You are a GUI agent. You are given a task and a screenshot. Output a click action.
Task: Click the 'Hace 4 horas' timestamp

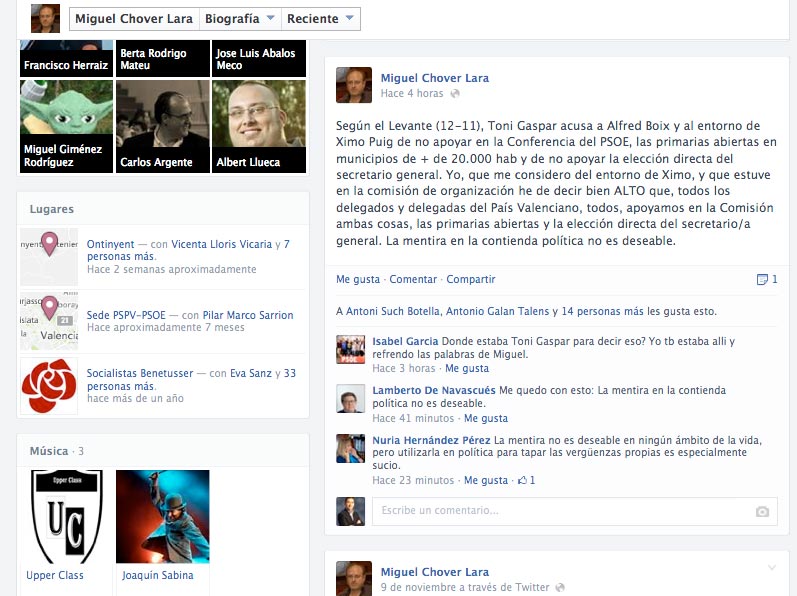point(412,93)
